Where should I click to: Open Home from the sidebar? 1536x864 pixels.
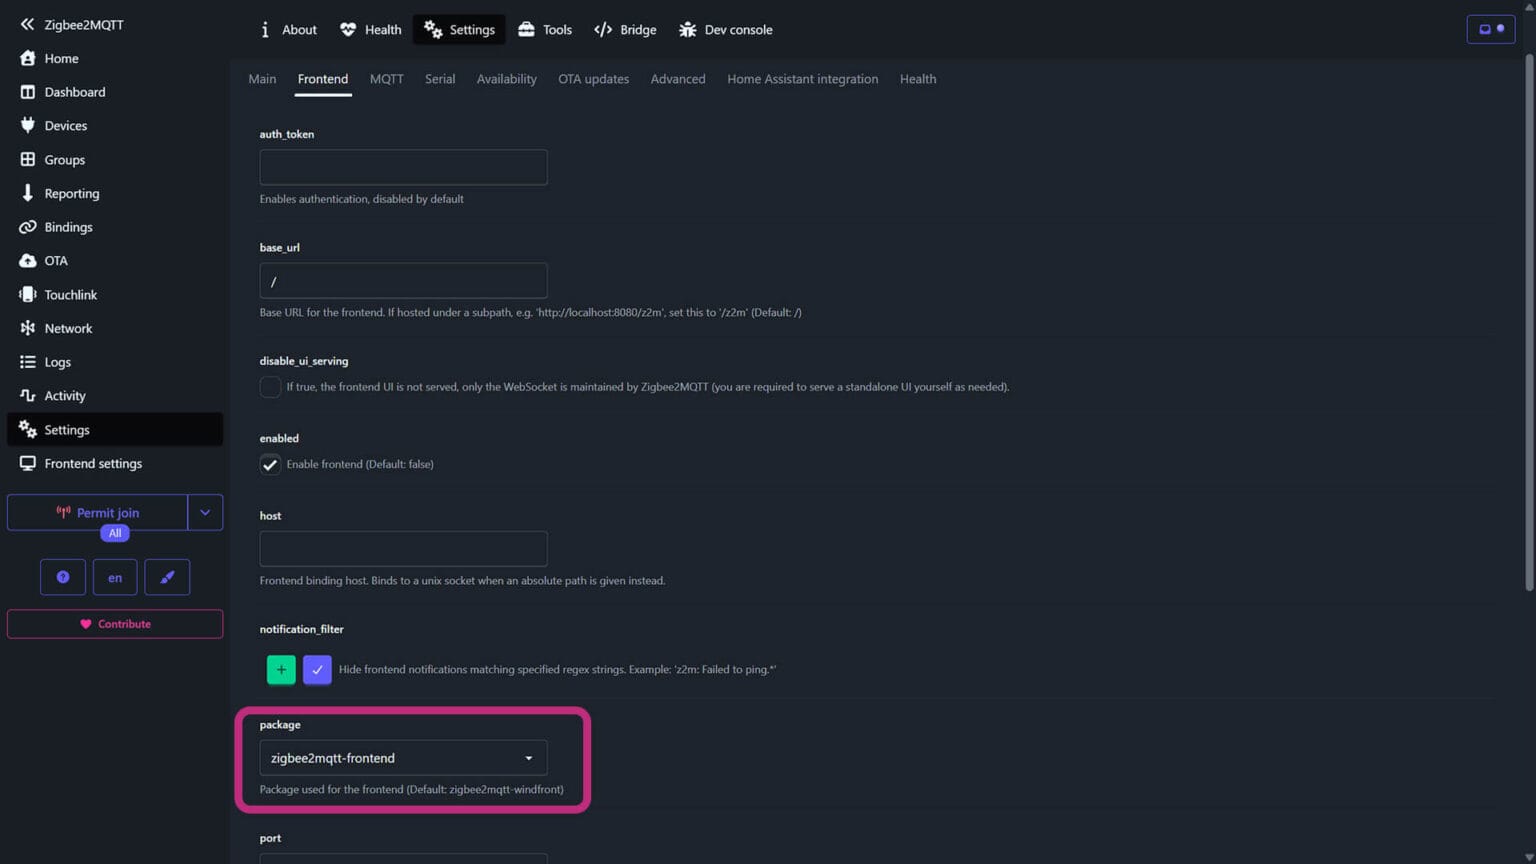[x=115, y=58]
